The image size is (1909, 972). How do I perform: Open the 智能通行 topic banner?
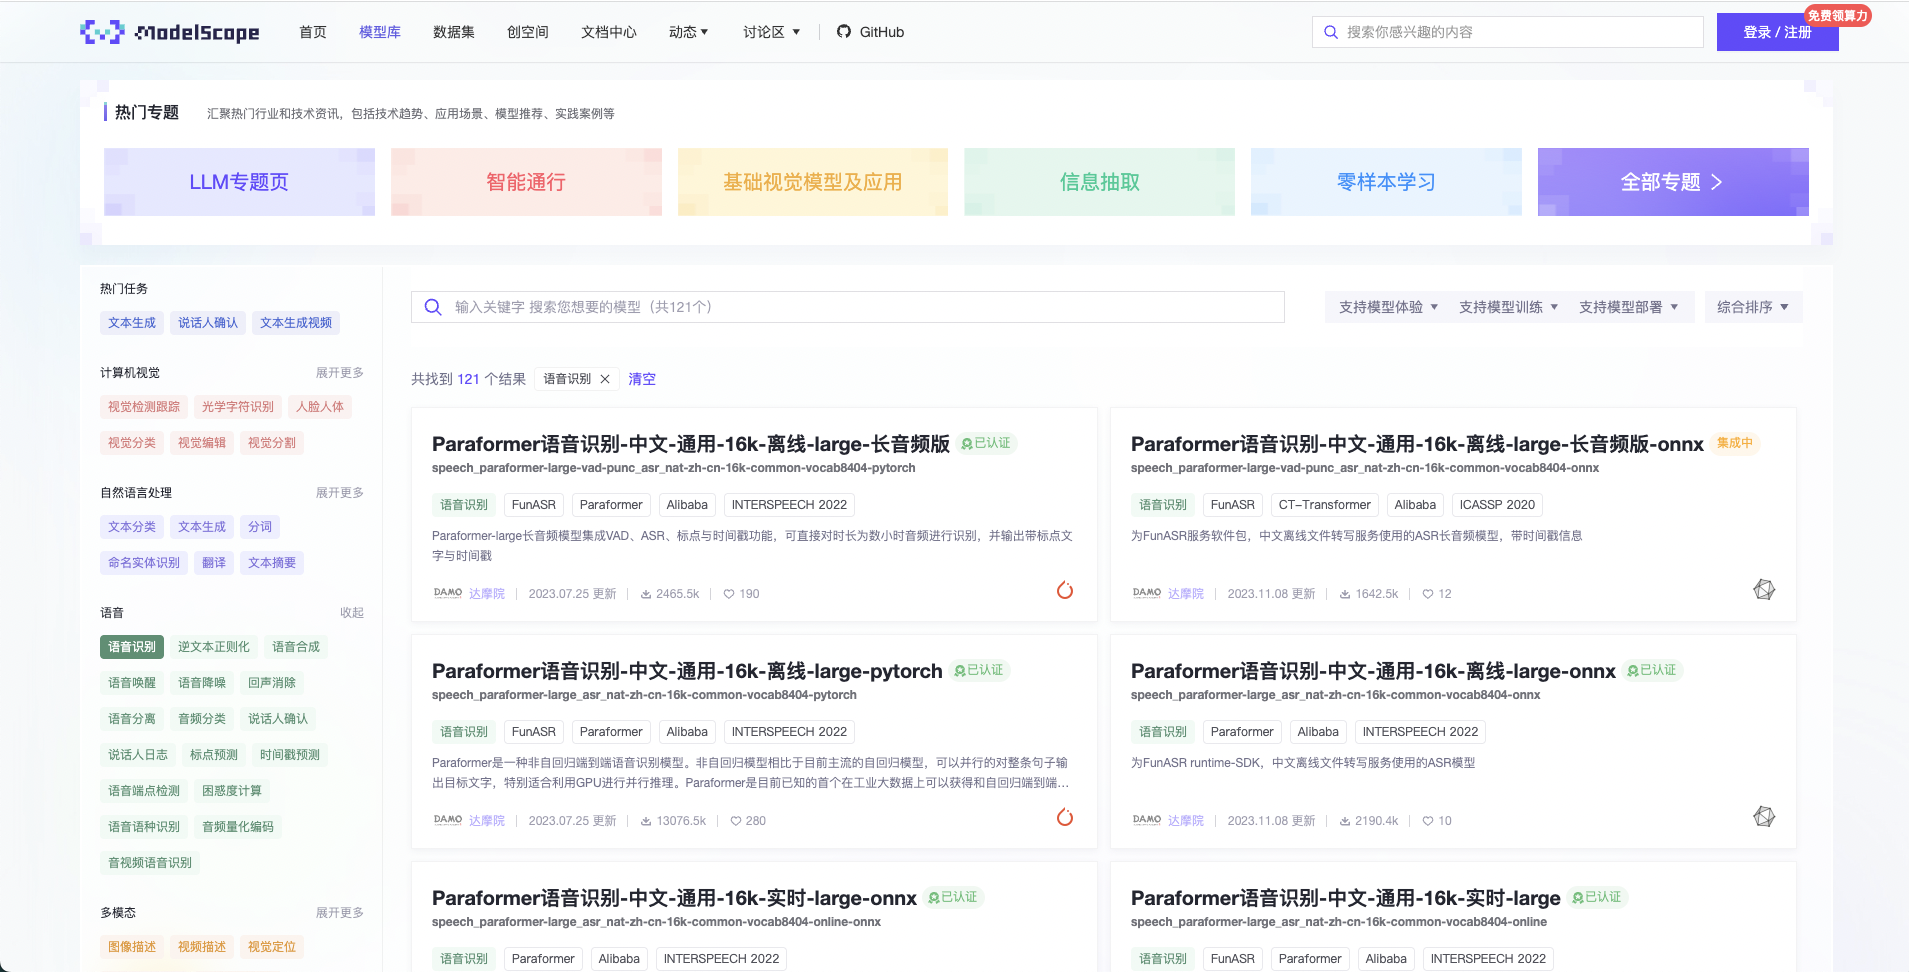[526, 182]
